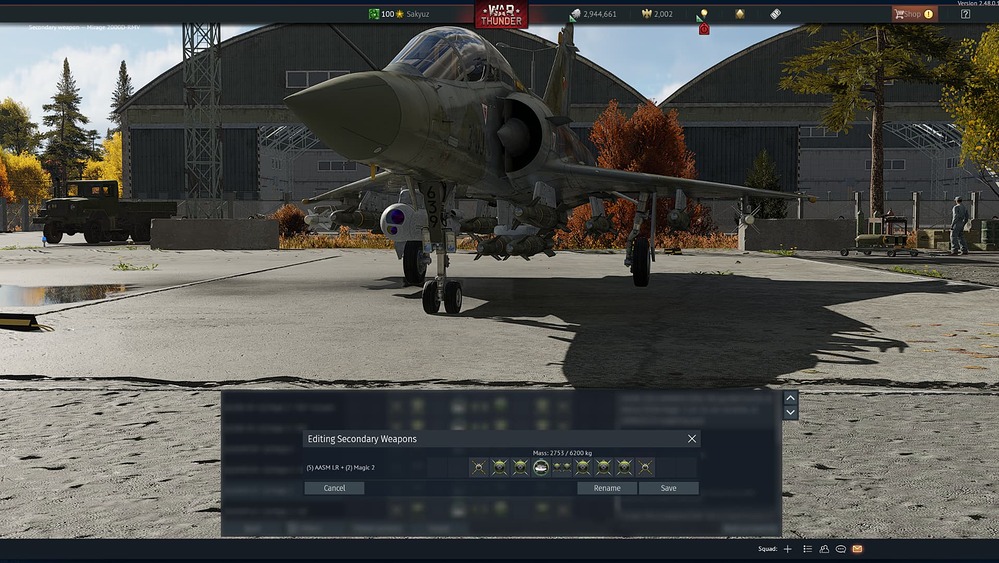Click the preset name (5) AASM LR + (2) Magic 2
The image size is (999, 563).
(x=340, y=467)
